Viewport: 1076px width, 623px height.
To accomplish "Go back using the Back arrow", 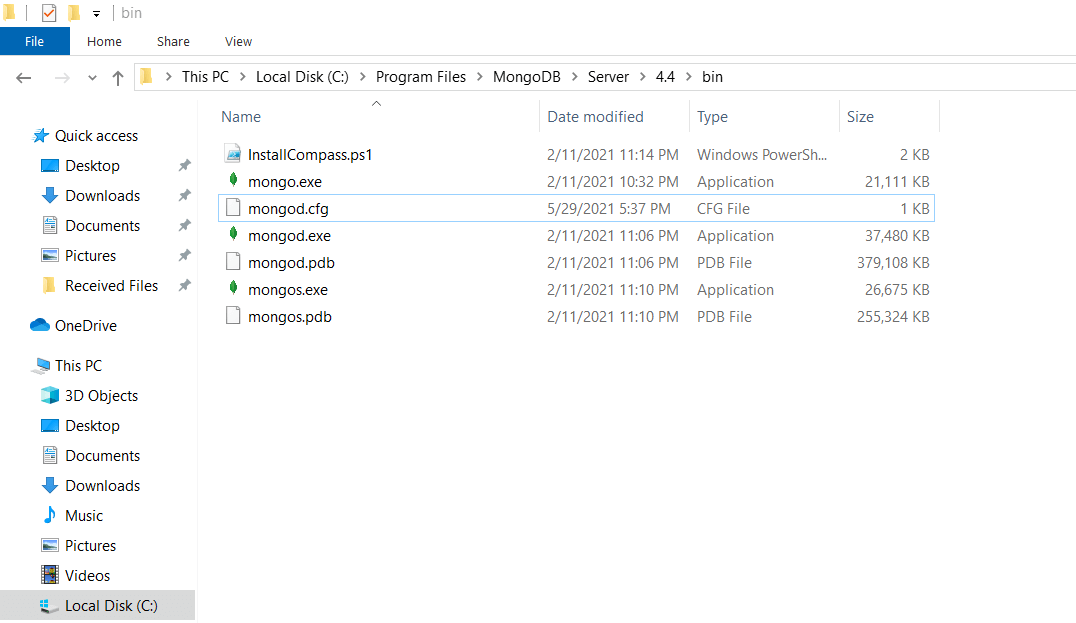I will click(24, 78).
